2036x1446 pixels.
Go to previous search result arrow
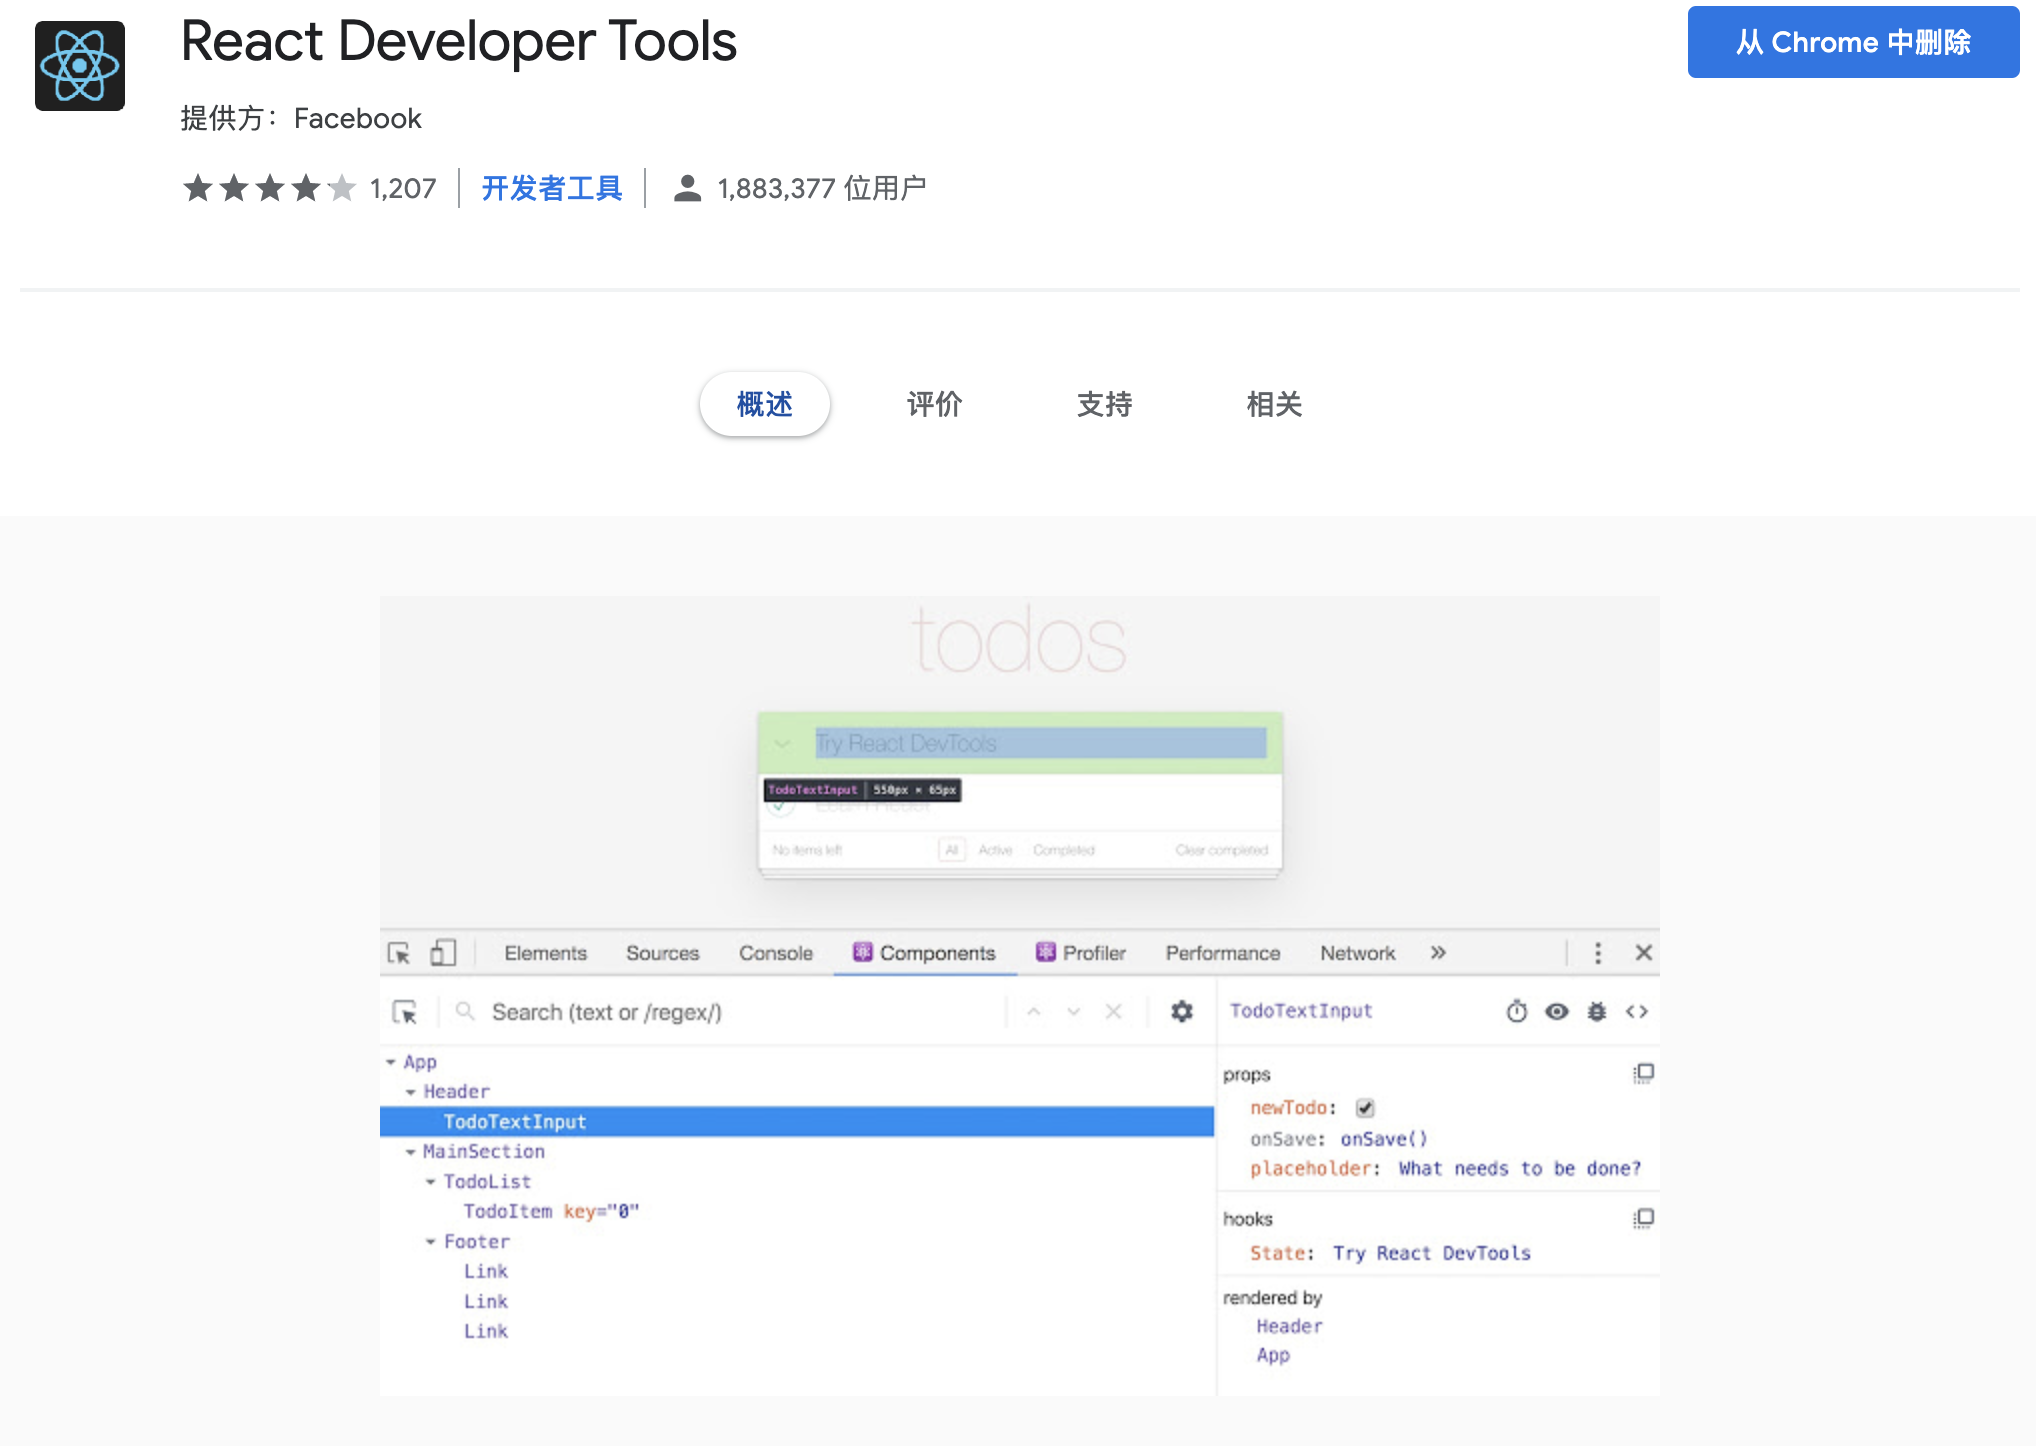pos(1034,1012)
